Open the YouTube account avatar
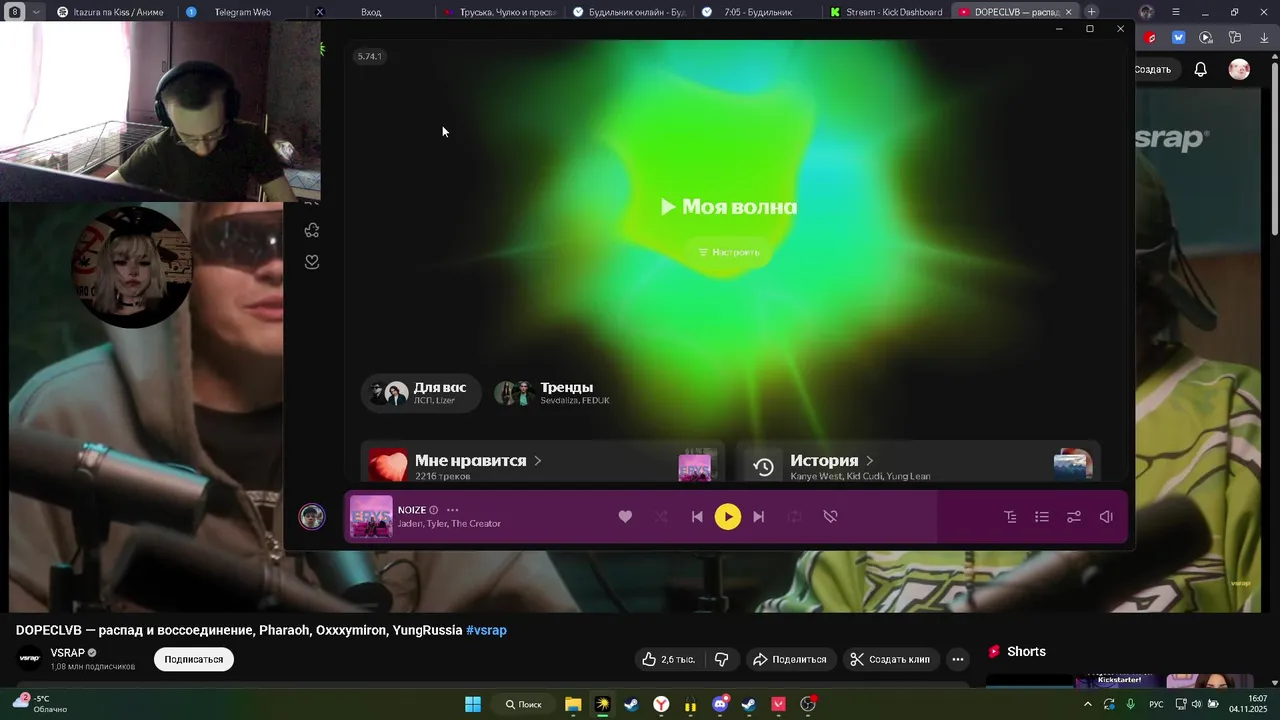1280x720 pixels. tap(1239, 69)
